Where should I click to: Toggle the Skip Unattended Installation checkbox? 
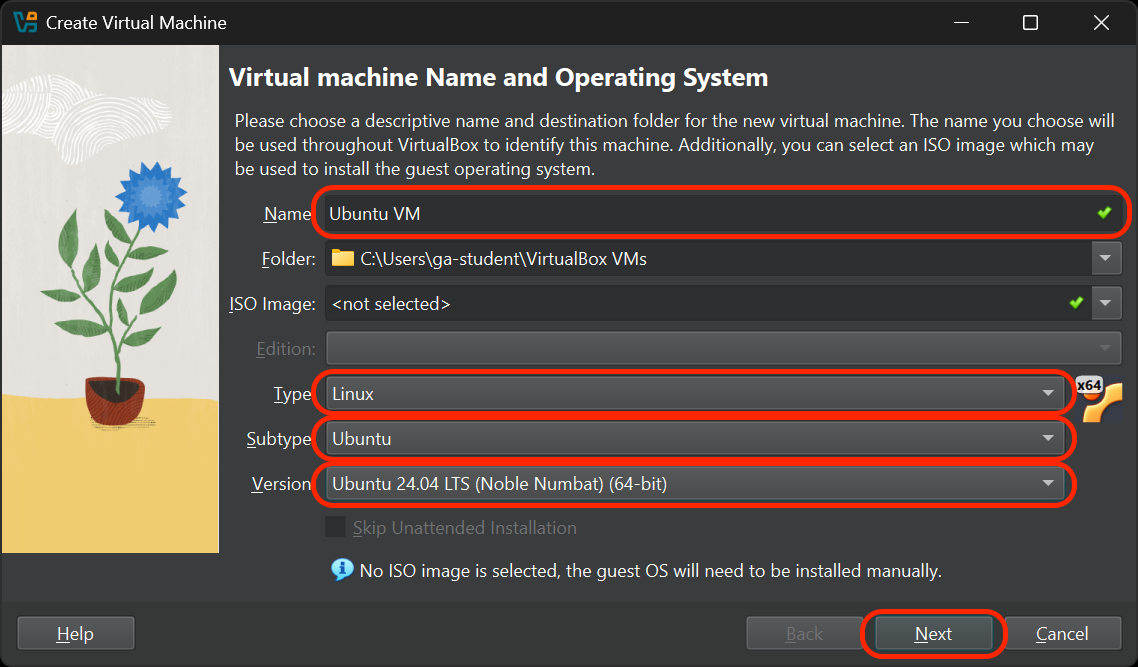pos(335,528)
